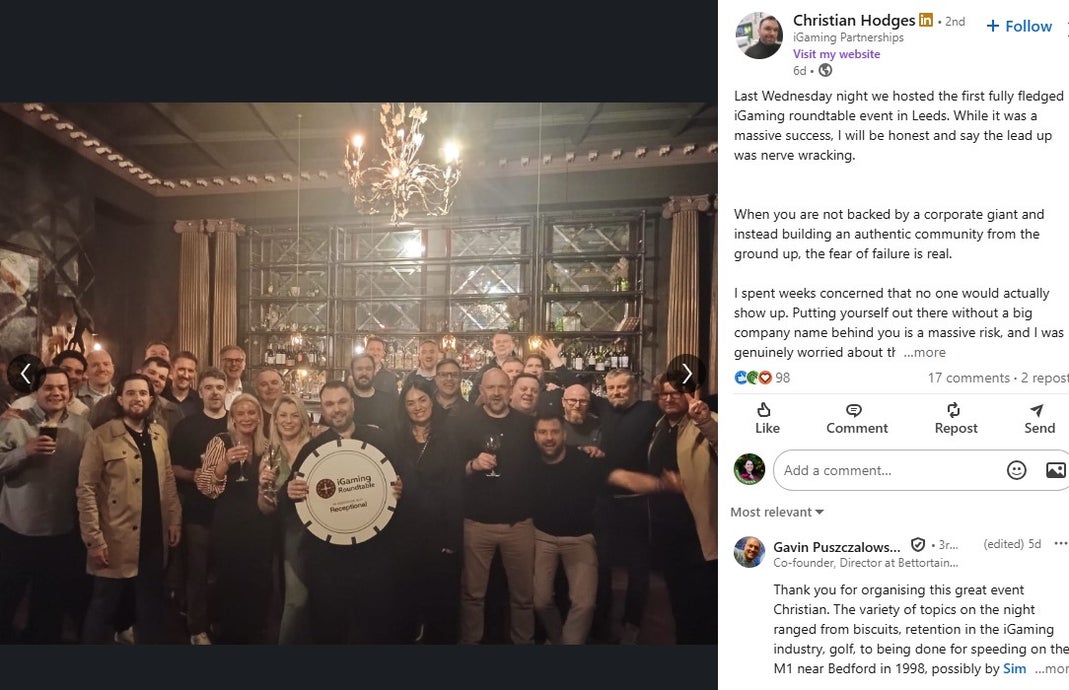1069x690 pixels.
Task: Advance to next image with right arrow
Action: point(686,374)
